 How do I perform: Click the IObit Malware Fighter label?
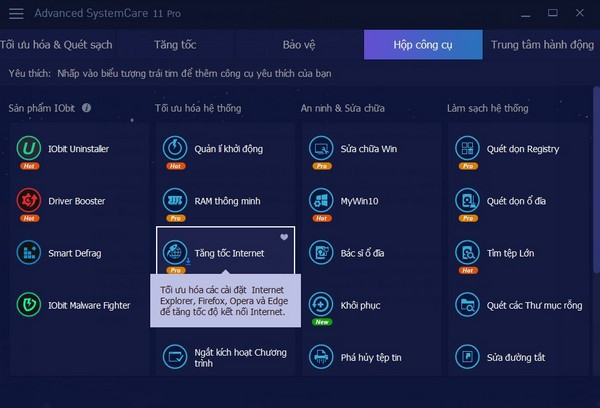(x=89, y=305)
